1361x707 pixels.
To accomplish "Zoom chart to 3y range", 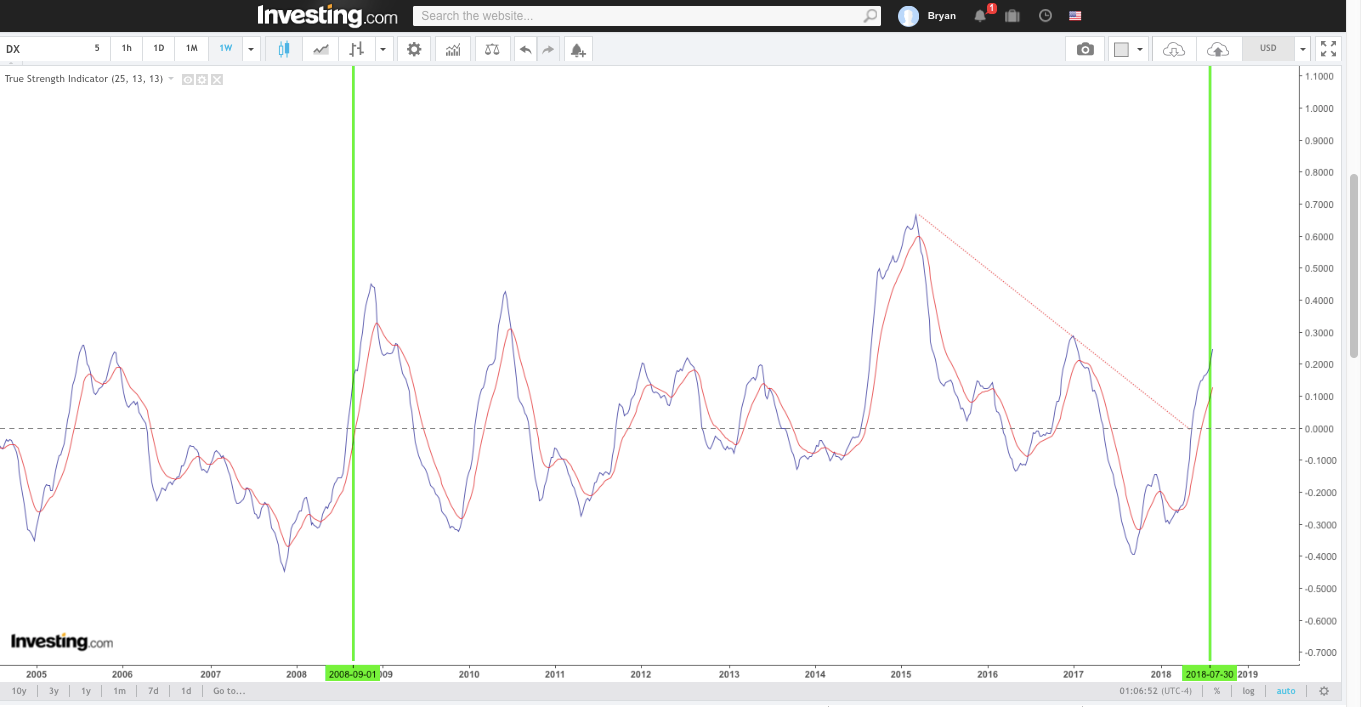I will [54, 691].
